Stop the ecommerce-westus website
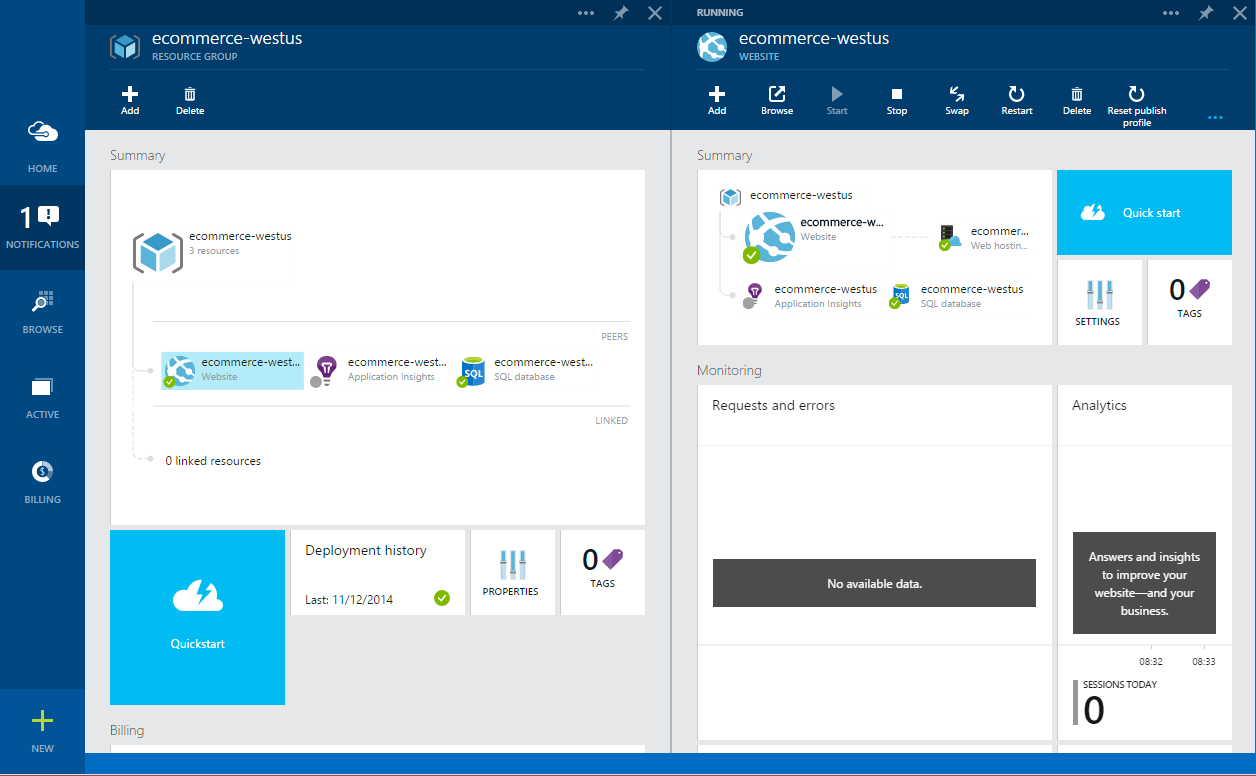The image size is (1256, 776). coord(897,99)
